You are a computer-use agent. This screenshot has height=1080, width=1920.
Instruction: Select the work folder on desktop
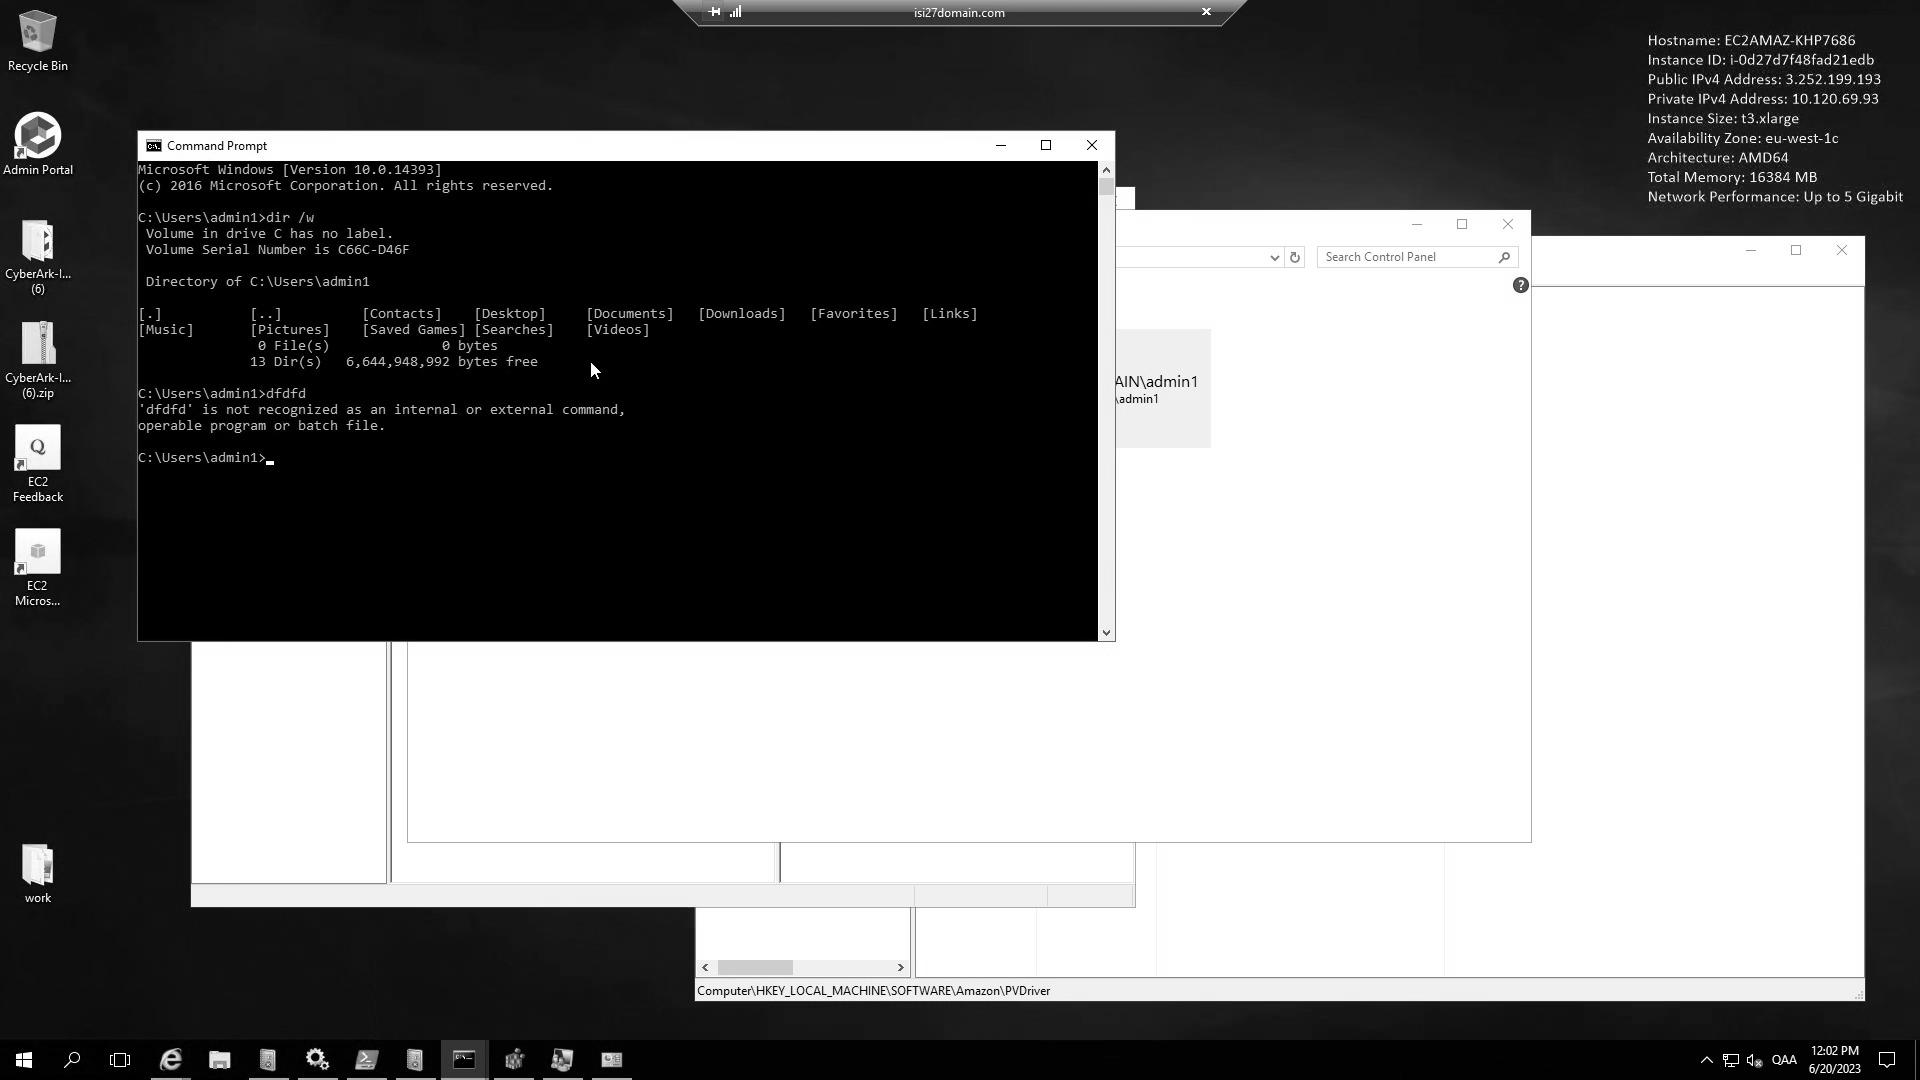click(x=38, y=874)
